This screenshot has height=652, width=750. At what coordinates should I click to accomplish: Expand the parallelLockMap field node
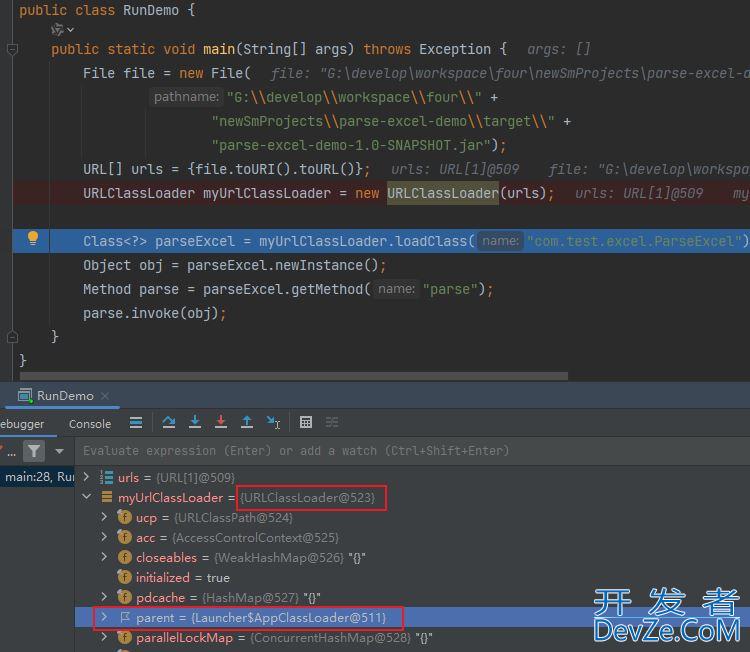(x=104, y=637)
